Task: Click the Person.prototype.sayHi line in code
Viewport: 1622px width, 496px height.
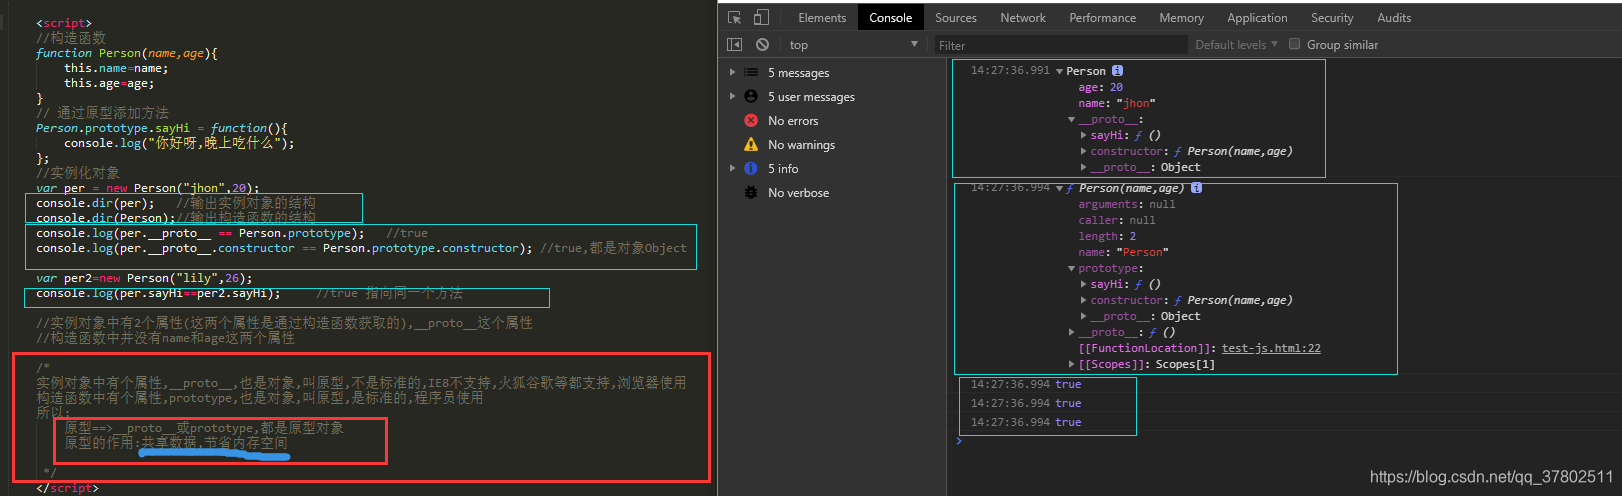Action: tap(162, 128)
